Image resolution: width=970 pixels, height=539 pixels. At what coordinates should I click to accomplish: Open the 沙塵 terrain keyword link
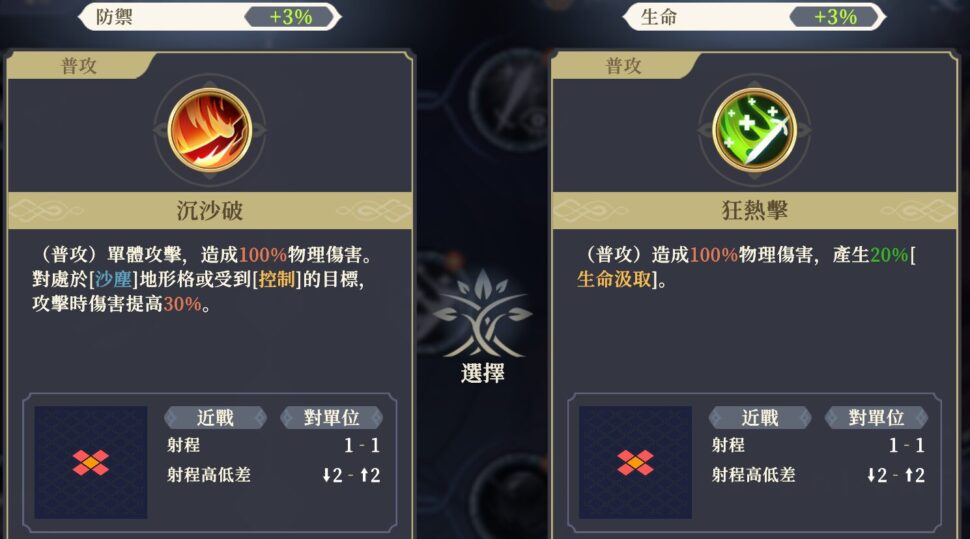114,279
